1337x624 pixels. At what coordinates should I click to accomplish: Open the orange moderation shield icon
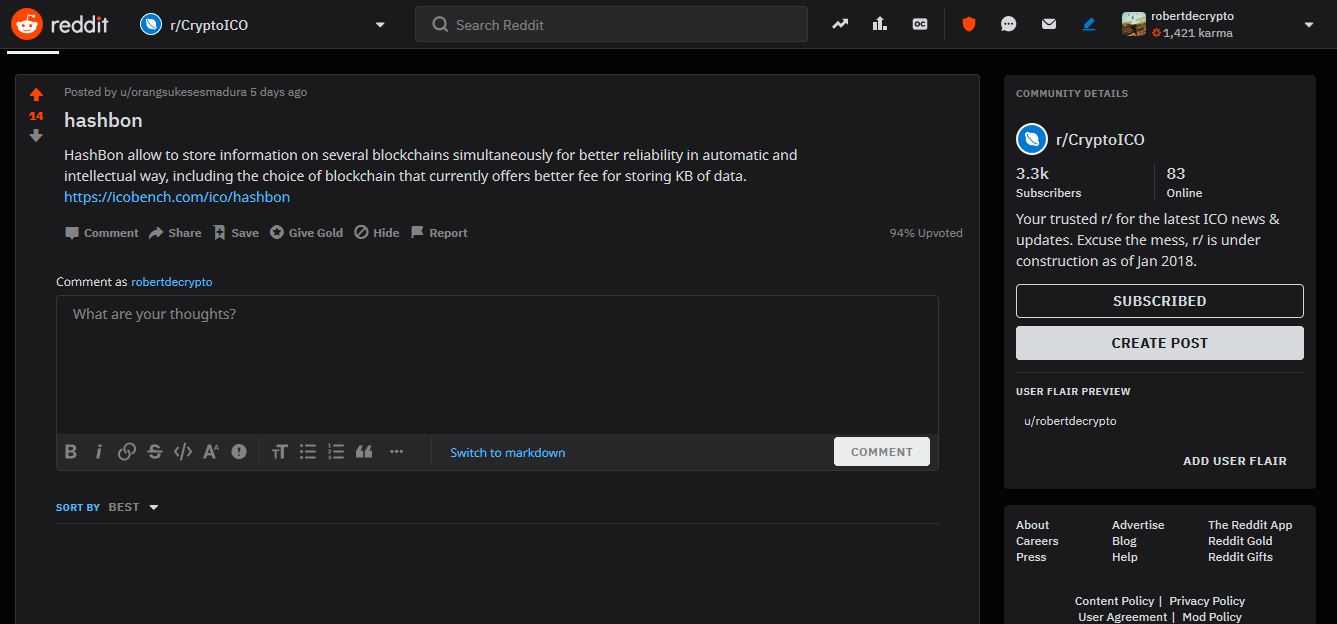(968, 24)
